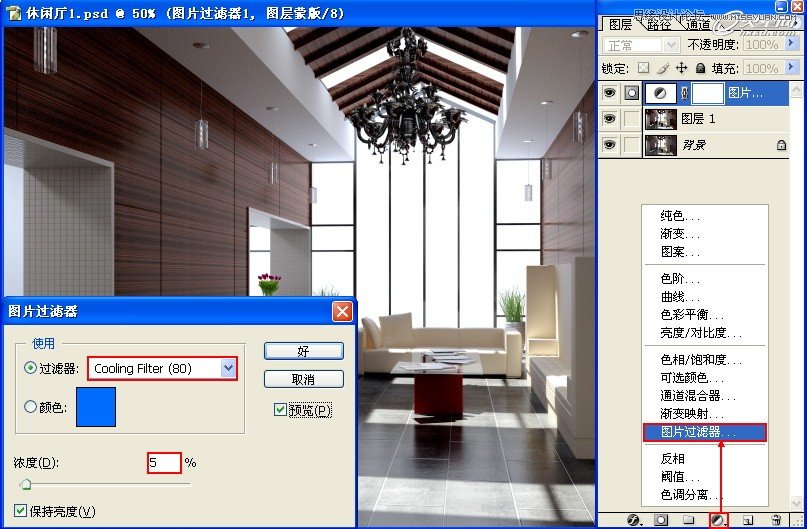Screen dimensions: 807x529
Task: Click lock all padlock icon
Action: pos(700,68)
